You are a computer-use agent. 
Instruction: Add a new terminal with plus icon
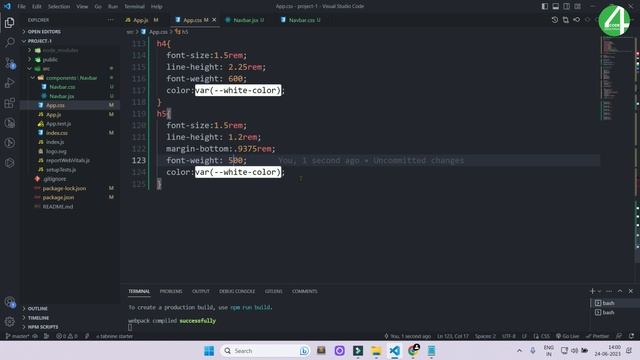(592, 291)
